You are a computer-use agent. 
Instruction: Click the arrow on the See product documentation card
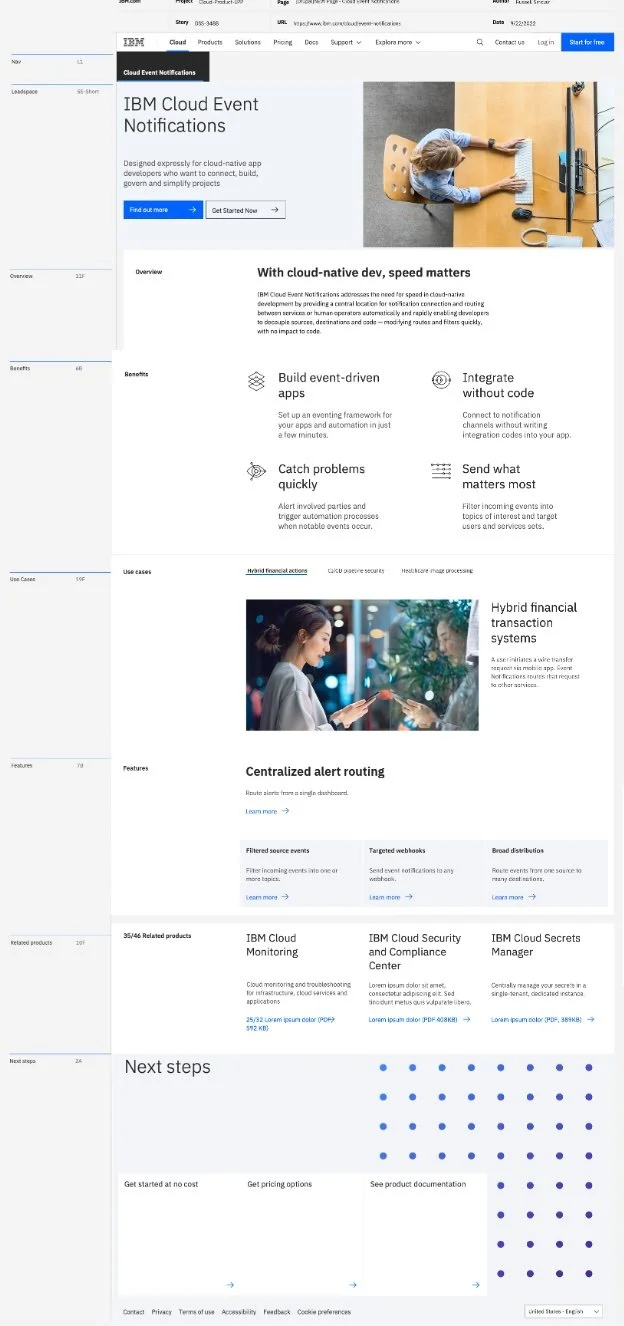(476, 1285)
